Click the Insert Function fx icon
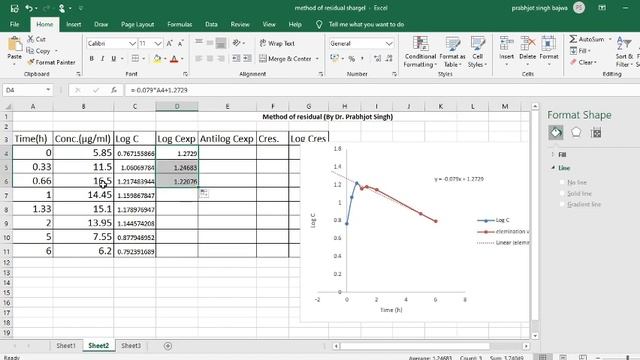Viewport: 640px width, 360px height. pos(114,90)
